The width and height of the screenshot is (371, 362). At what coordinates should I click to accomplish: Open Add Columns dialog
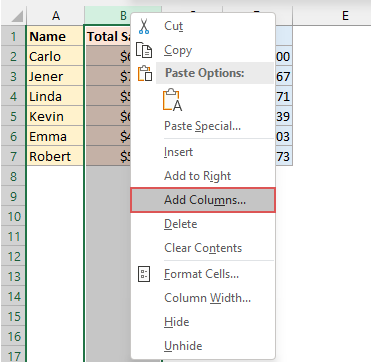[x=203, y=200]
